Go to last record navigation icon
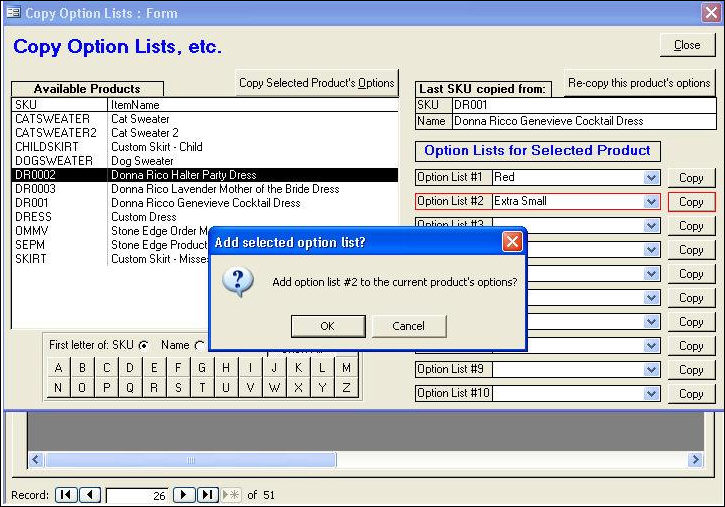 pos(208,495)
